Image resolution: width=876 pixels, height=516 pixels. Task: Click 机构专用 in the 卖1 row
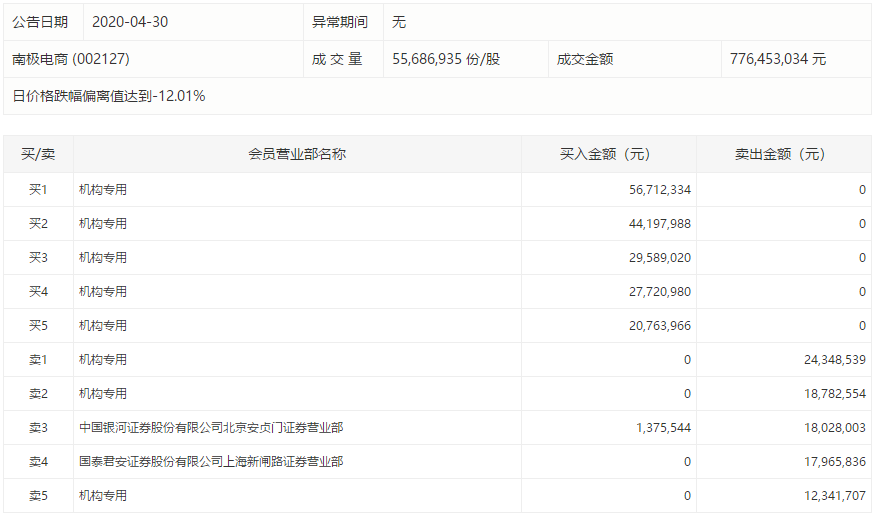pos(103,360)
